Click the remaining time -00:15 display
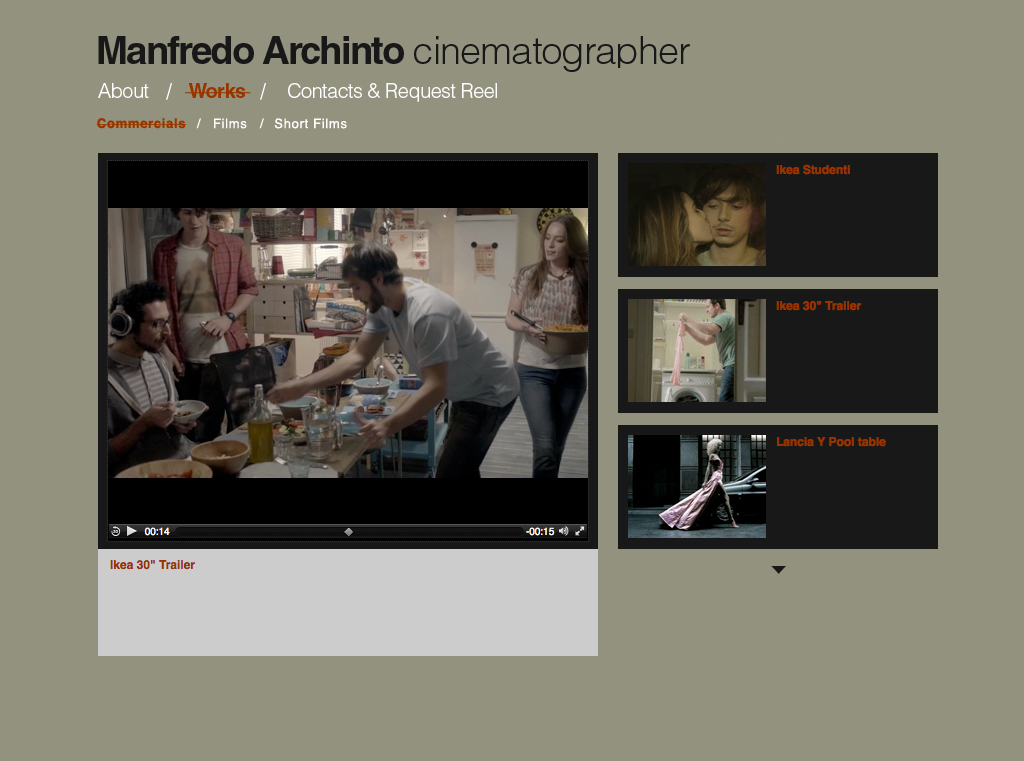Image resolution: width=1024 pixels, height=761 pixels. 539,532
